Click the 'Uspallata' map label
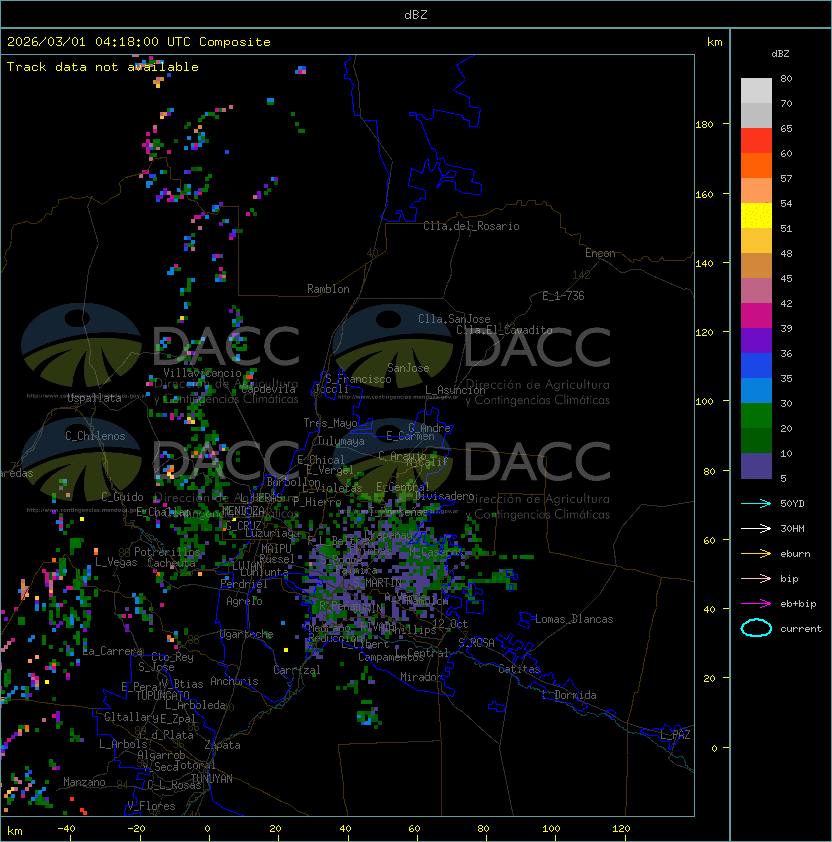This screenshot has height=842, width=832. (x=94, y=398)
